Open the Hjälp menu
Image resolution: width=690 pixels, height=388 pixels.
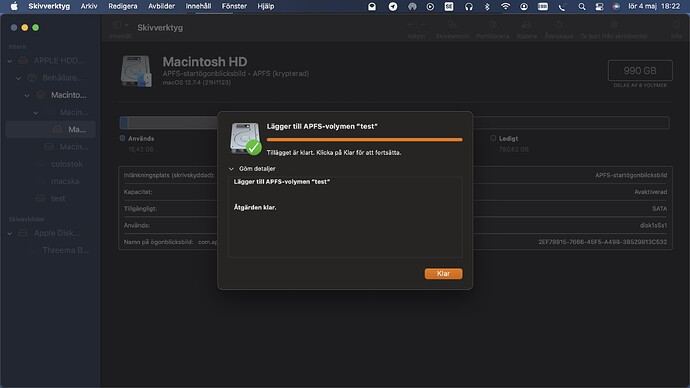pyautogui.click(x=266, y=6)
